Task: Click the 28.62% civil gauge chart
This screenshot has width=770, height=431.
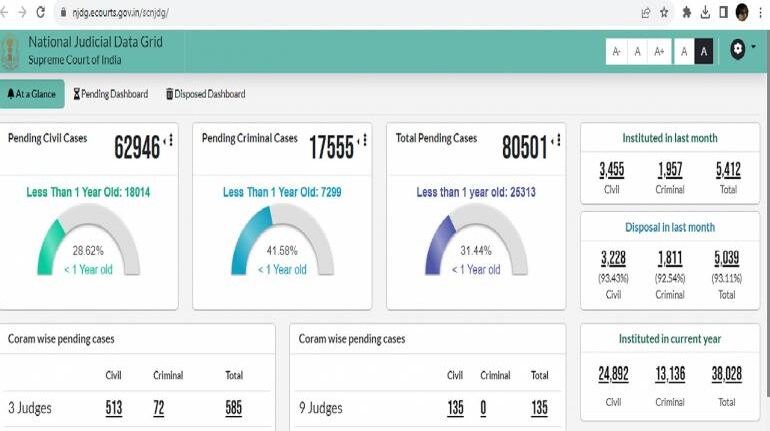Action: tap(88, 240)
